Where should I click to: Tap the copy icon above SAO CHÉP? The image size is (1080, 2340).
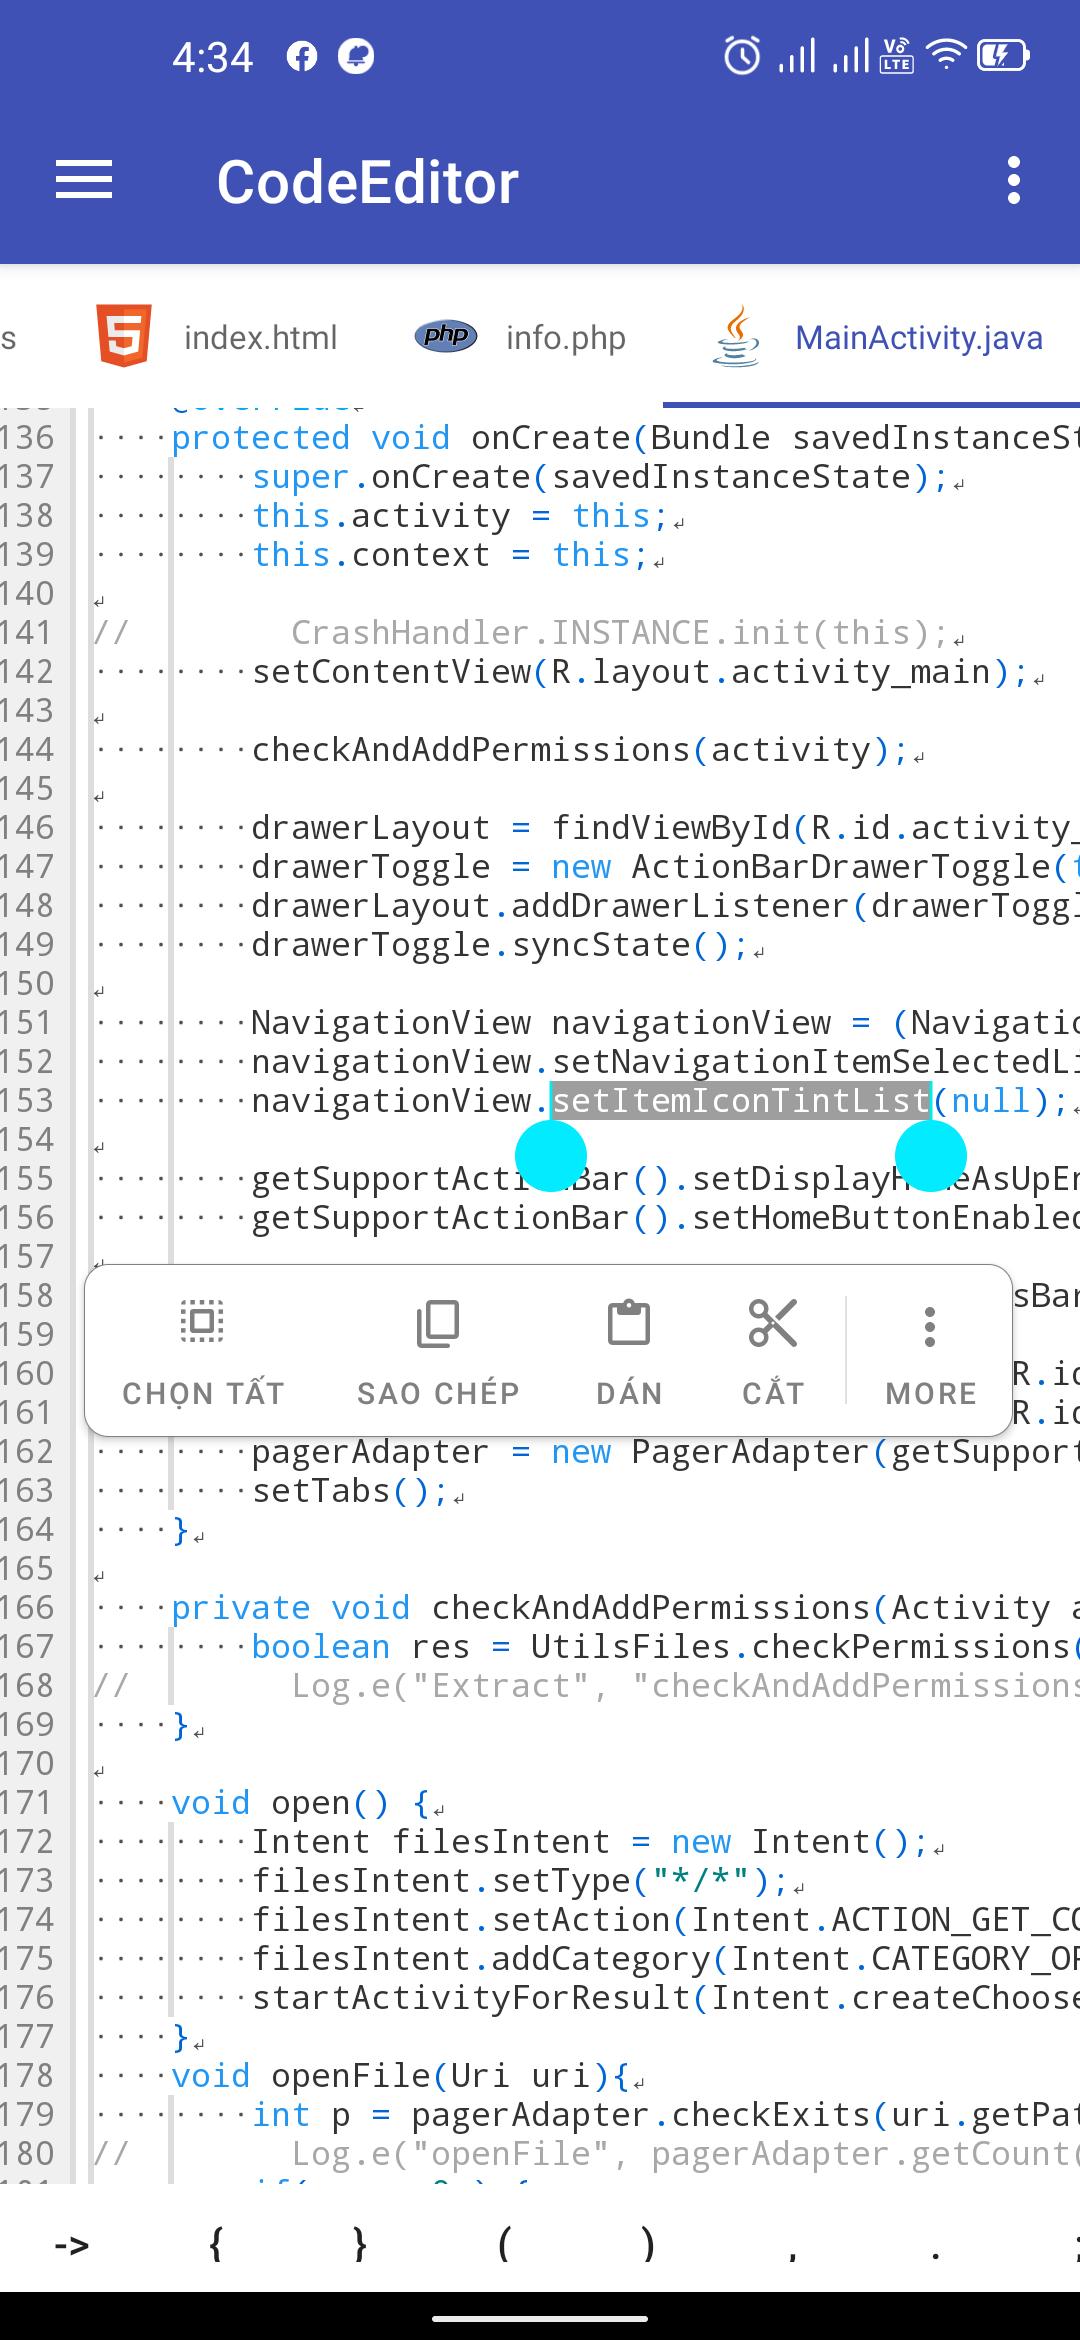438,1323
